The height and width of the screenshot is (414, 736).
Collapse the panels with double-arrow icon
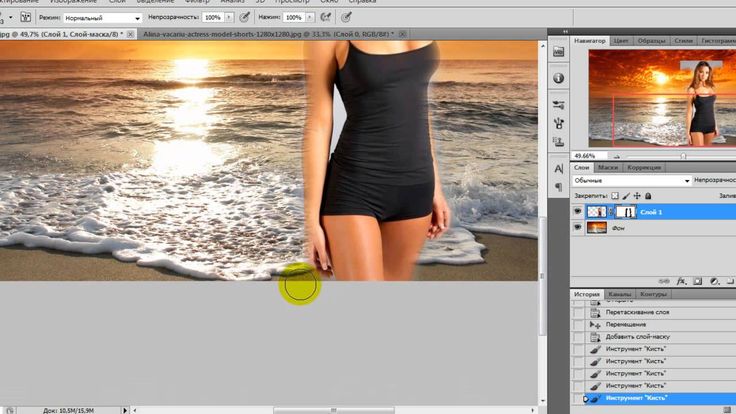[x=565, y=31]
